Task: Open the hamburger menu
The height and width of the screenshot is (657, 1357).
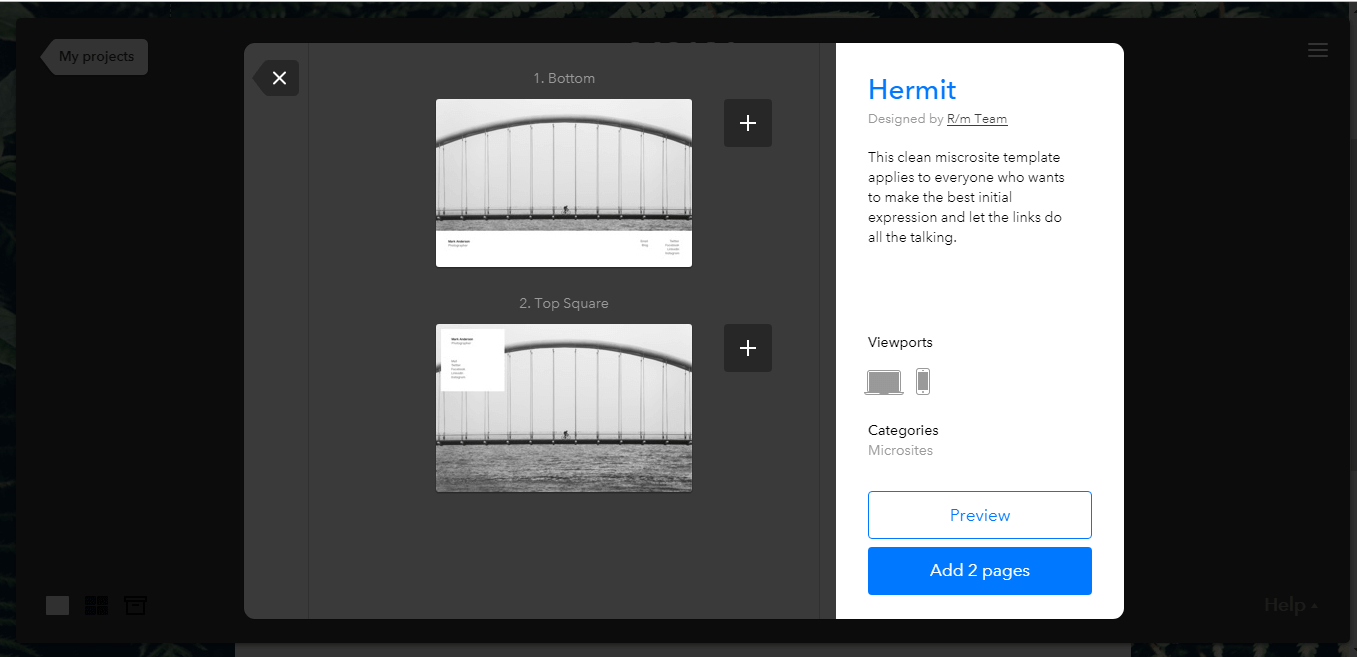Action: 1318,50
